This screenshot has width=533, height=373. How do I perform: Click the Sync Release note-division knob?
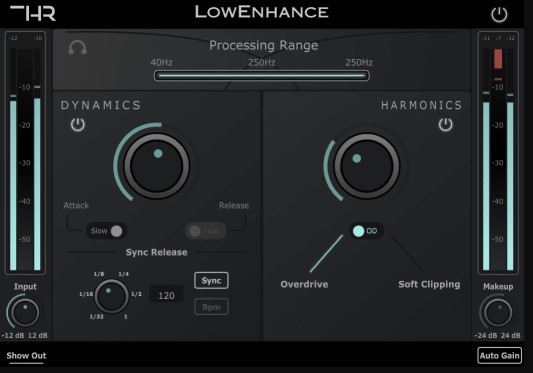[x=111, y=296]
